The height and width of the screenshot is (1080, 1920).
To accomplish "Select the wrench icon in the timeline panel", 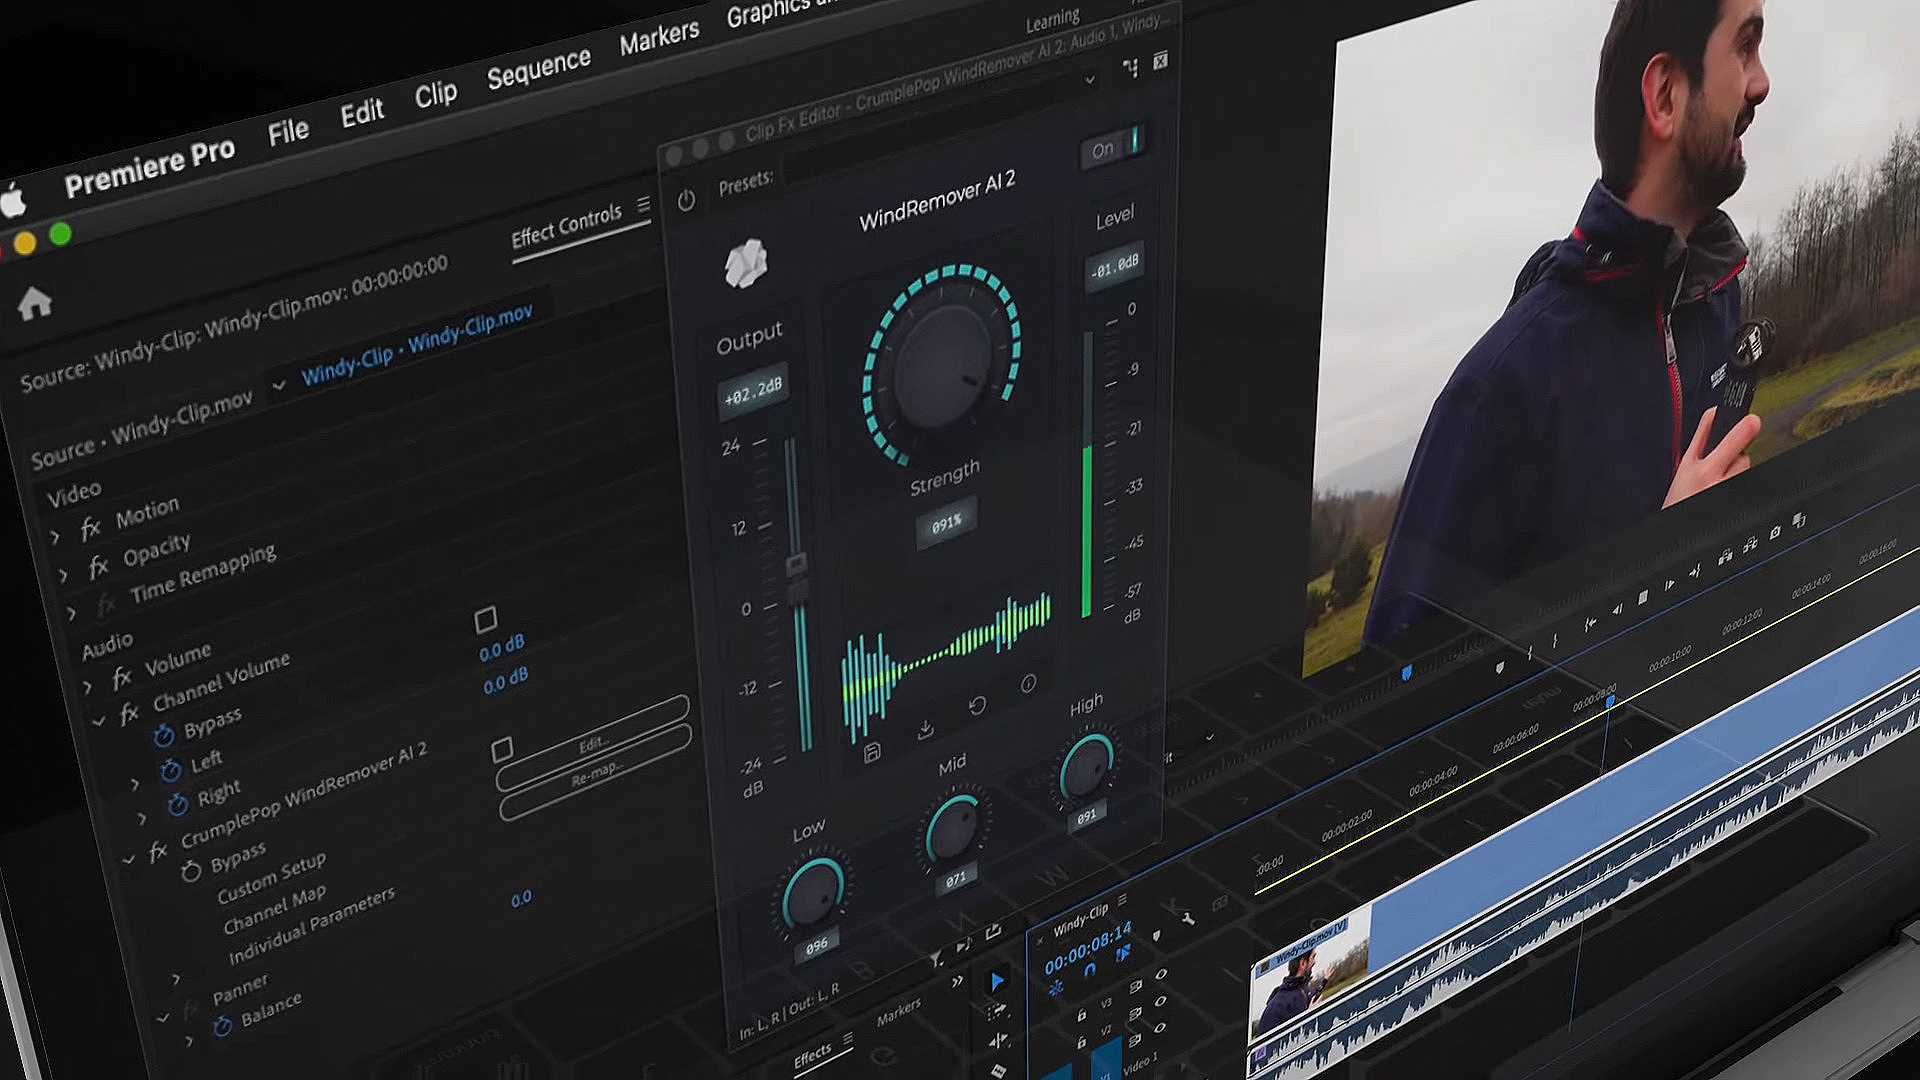I will click(x=1189, y=920).
